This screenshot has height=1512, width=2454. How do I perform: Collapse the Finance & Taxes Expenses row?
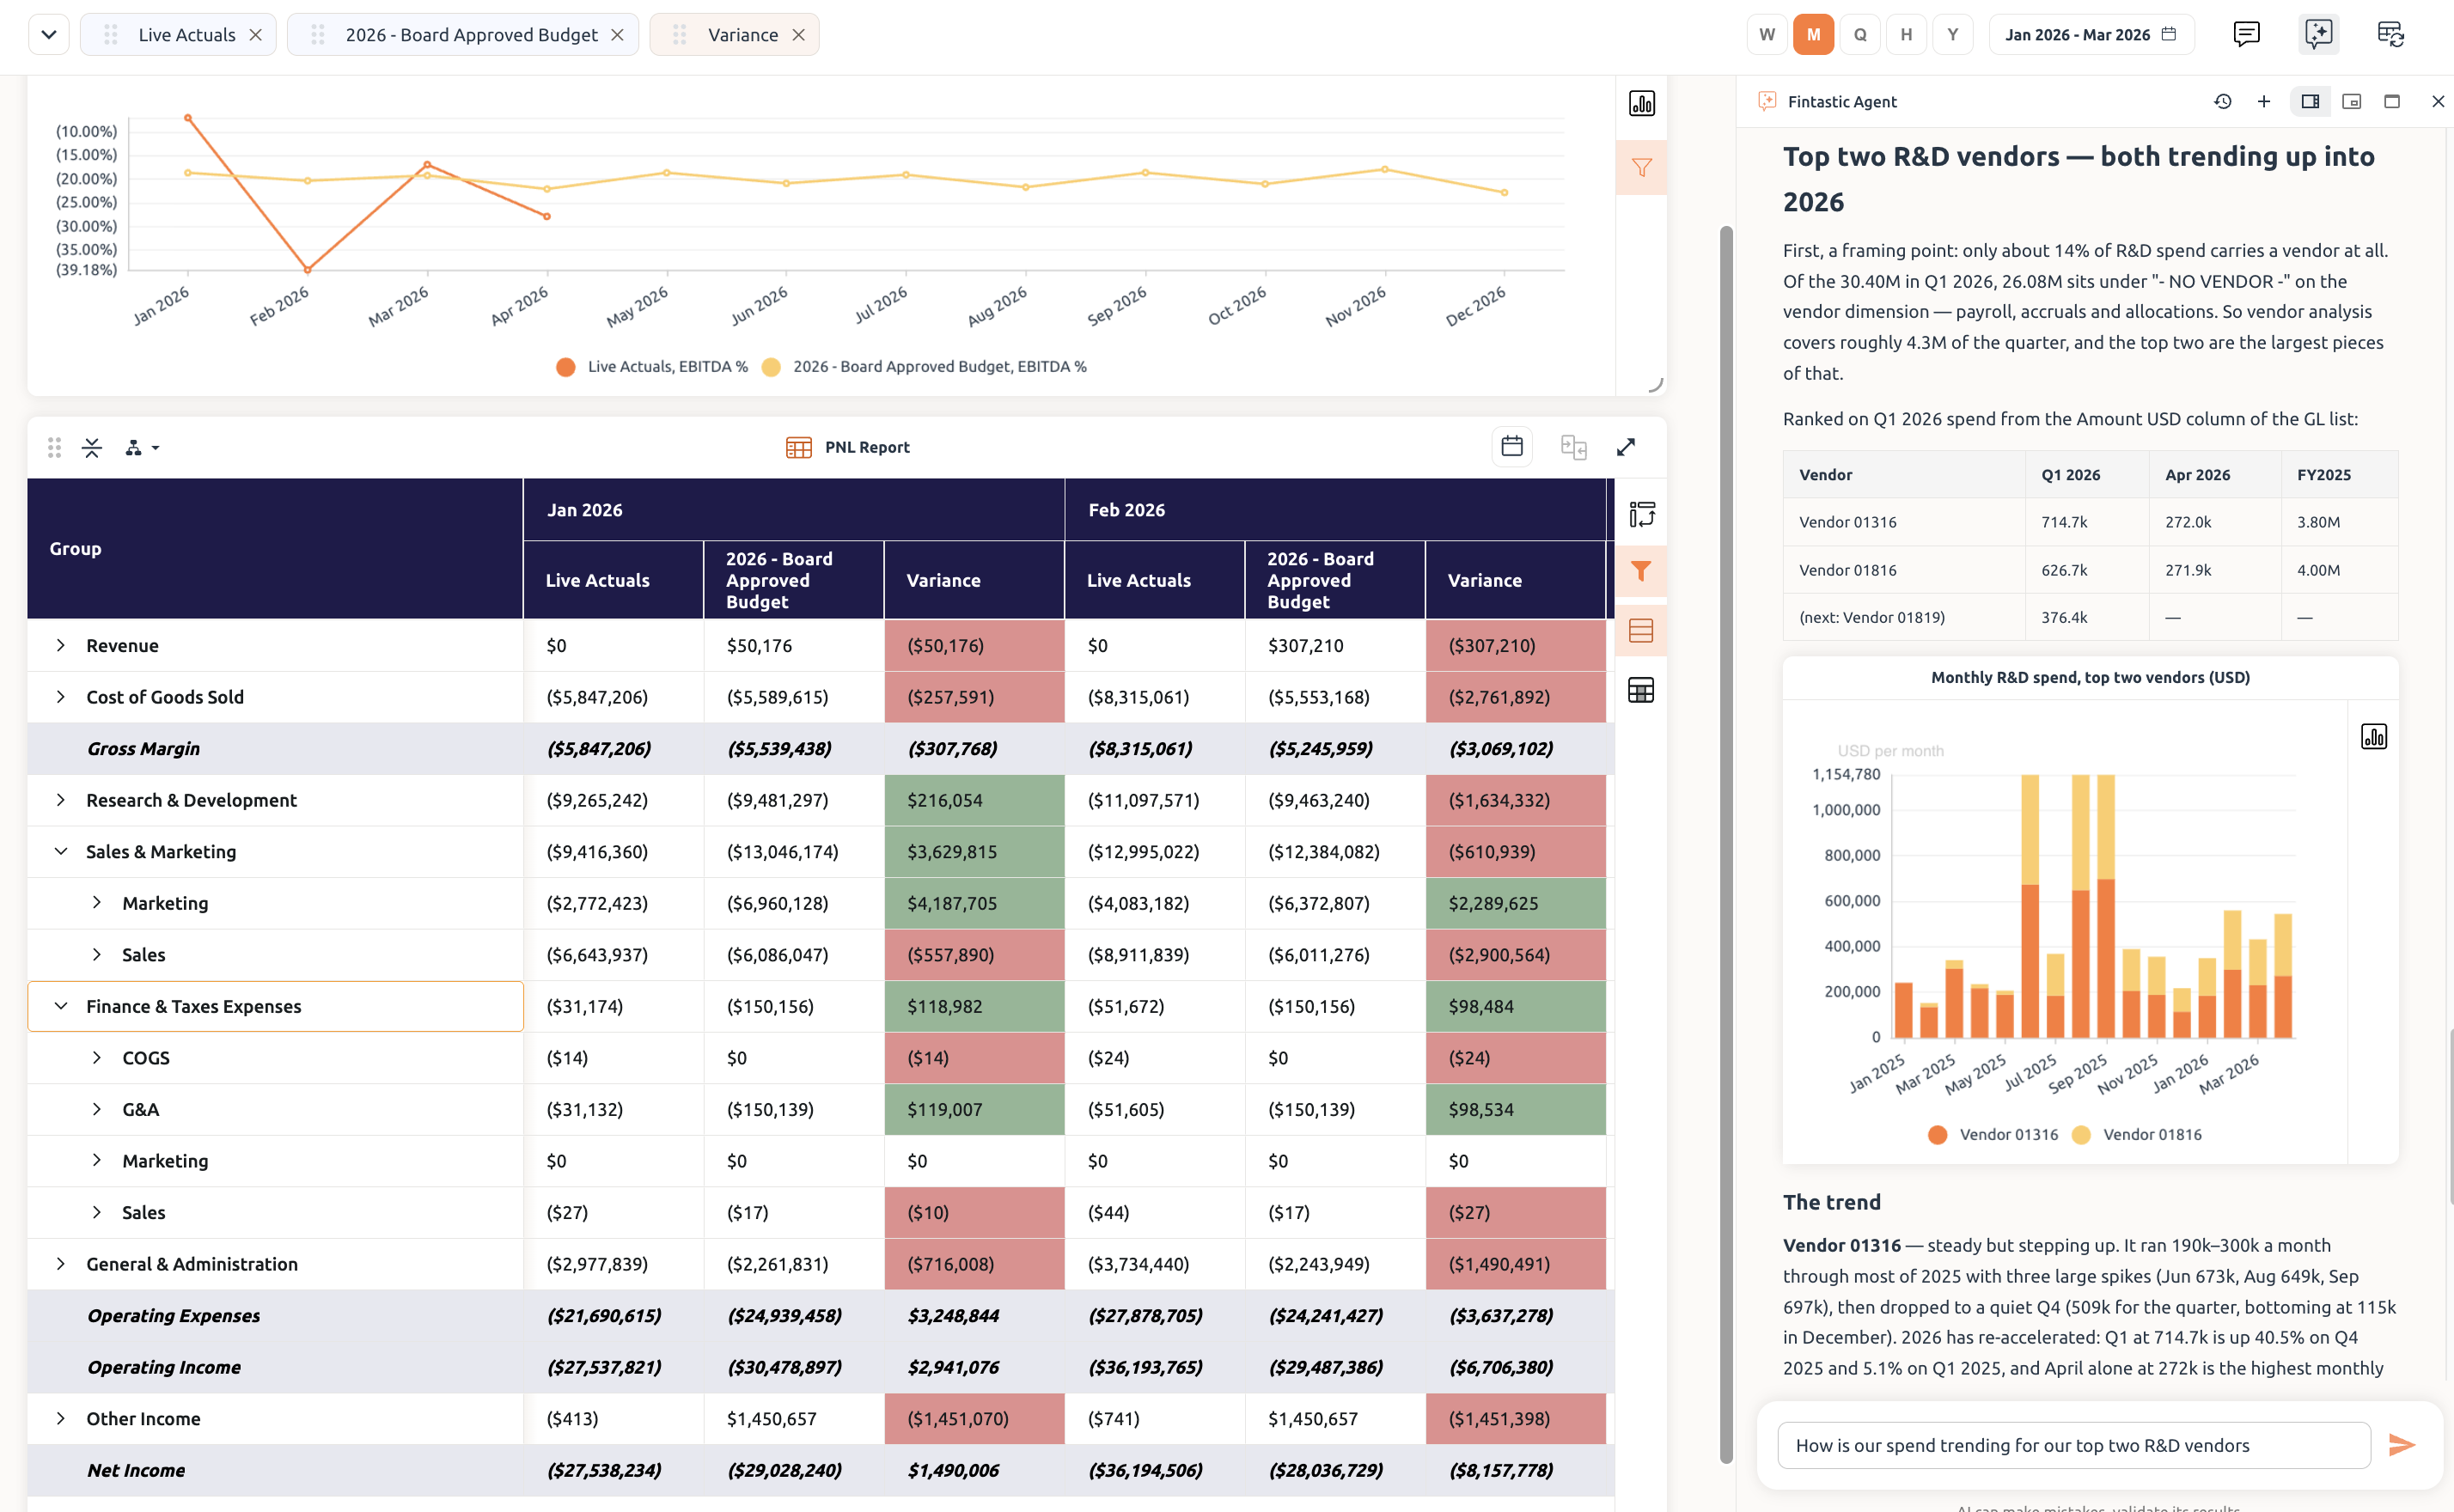61,1006
